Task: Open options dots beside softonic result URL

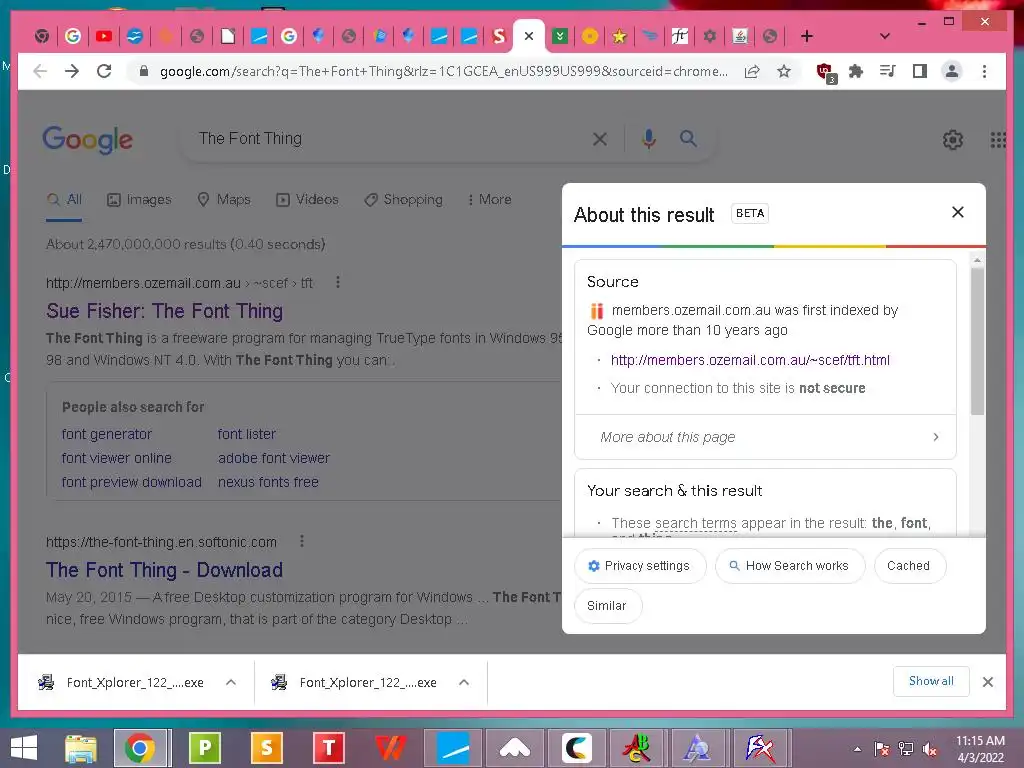Action: [x=302, y=541]
